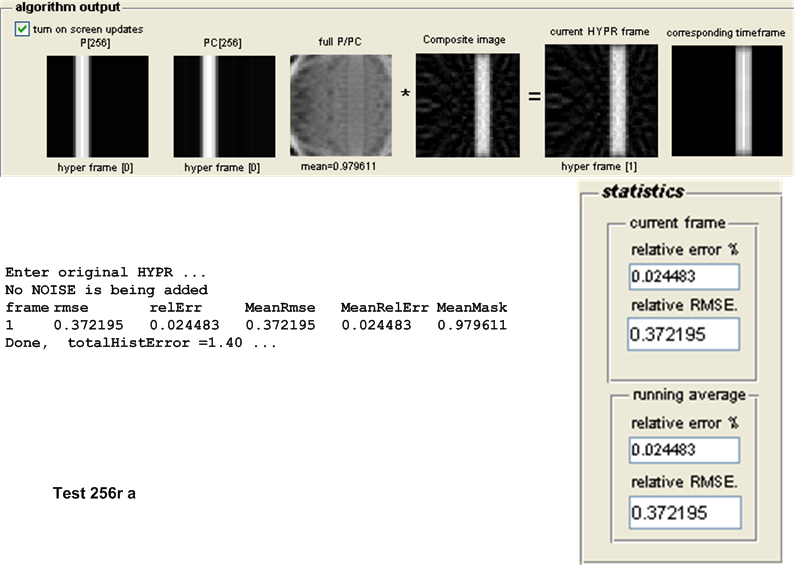Click hyper frame [0] label under P[256]
This screenshot has height=565, width=794.
click(x=98, y=167)
